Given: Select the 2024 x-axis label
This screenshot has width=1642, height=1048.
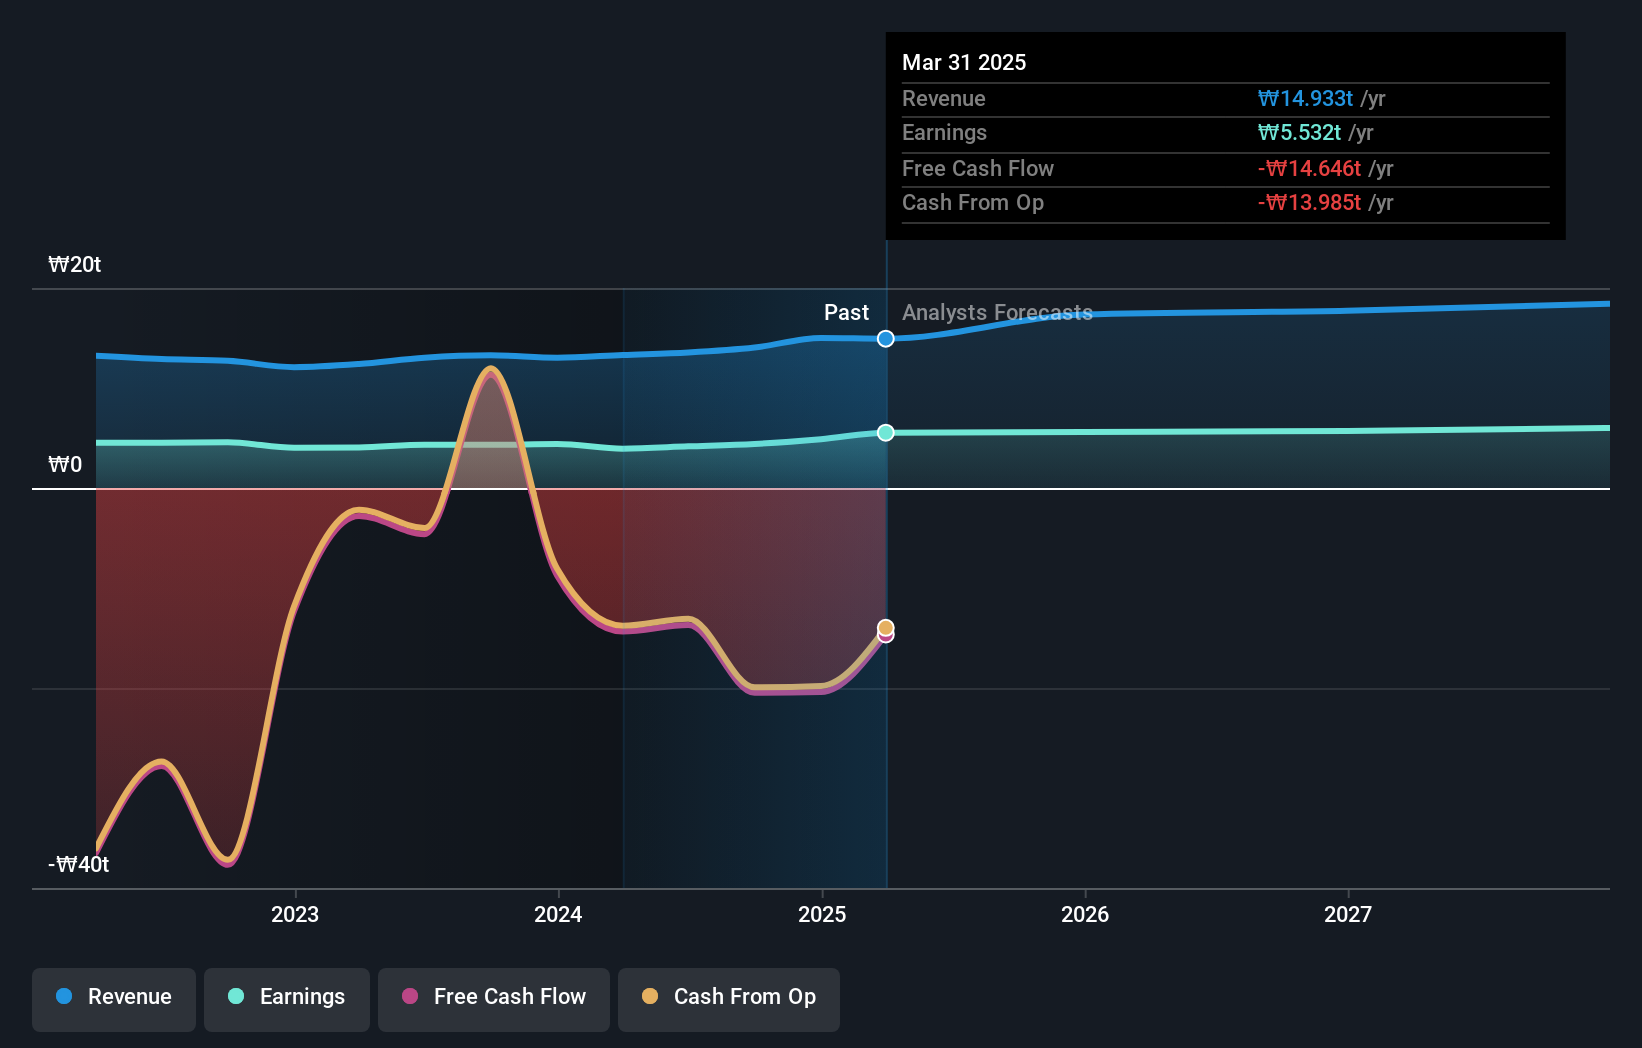Looking at the screenshot, I should pyautogui.click(x=558, y=914).
